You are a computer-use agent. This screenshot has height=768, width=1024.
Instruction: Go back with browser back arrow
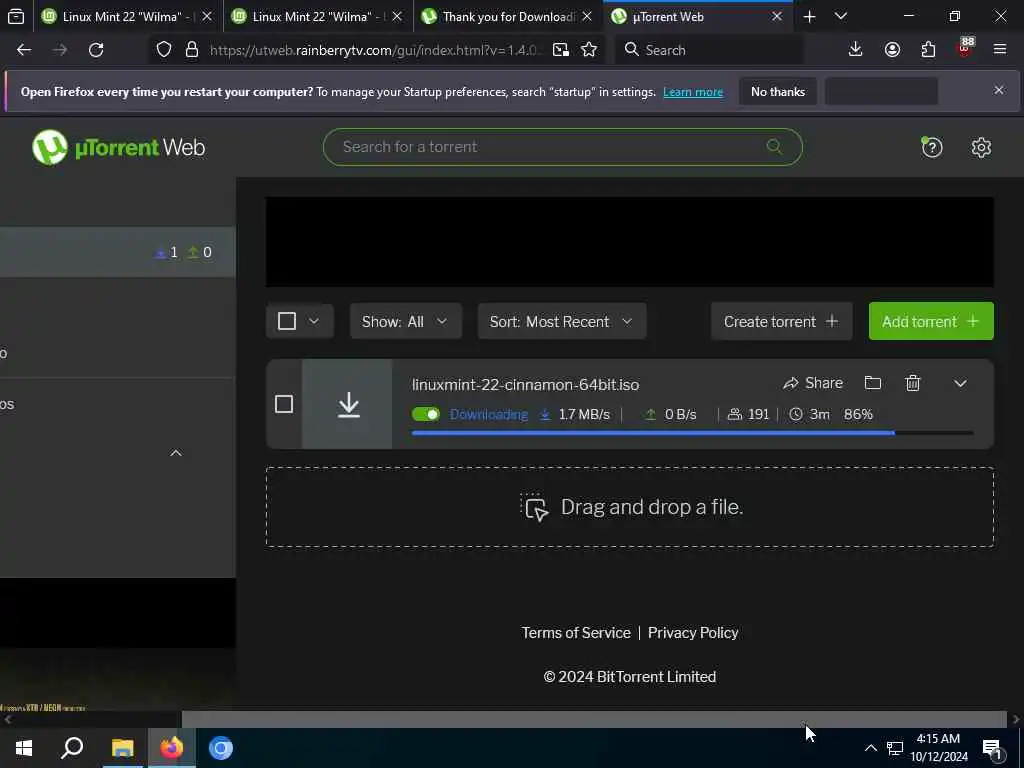click(24, 50)
